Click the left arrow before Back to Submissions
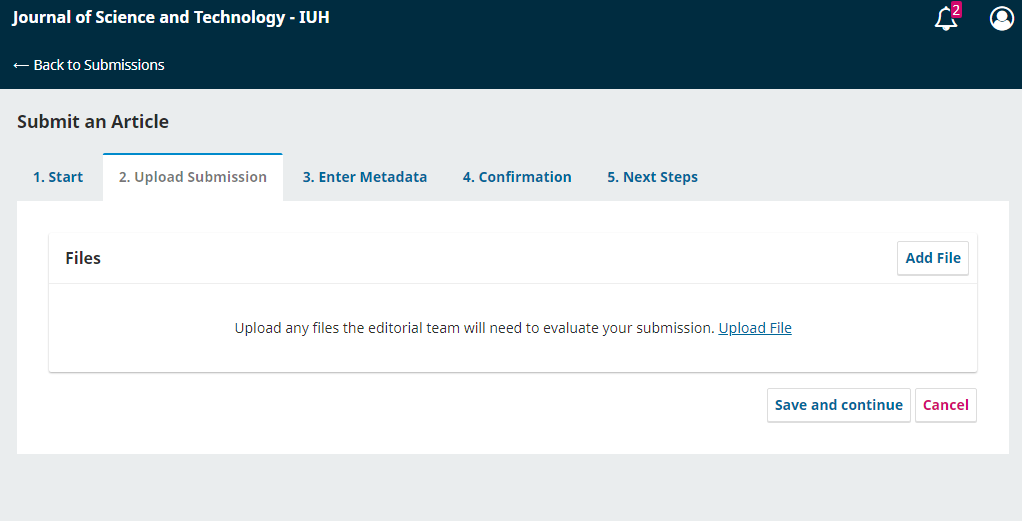This screenshot has width=1022, height=521. click(x=21, y=65)
